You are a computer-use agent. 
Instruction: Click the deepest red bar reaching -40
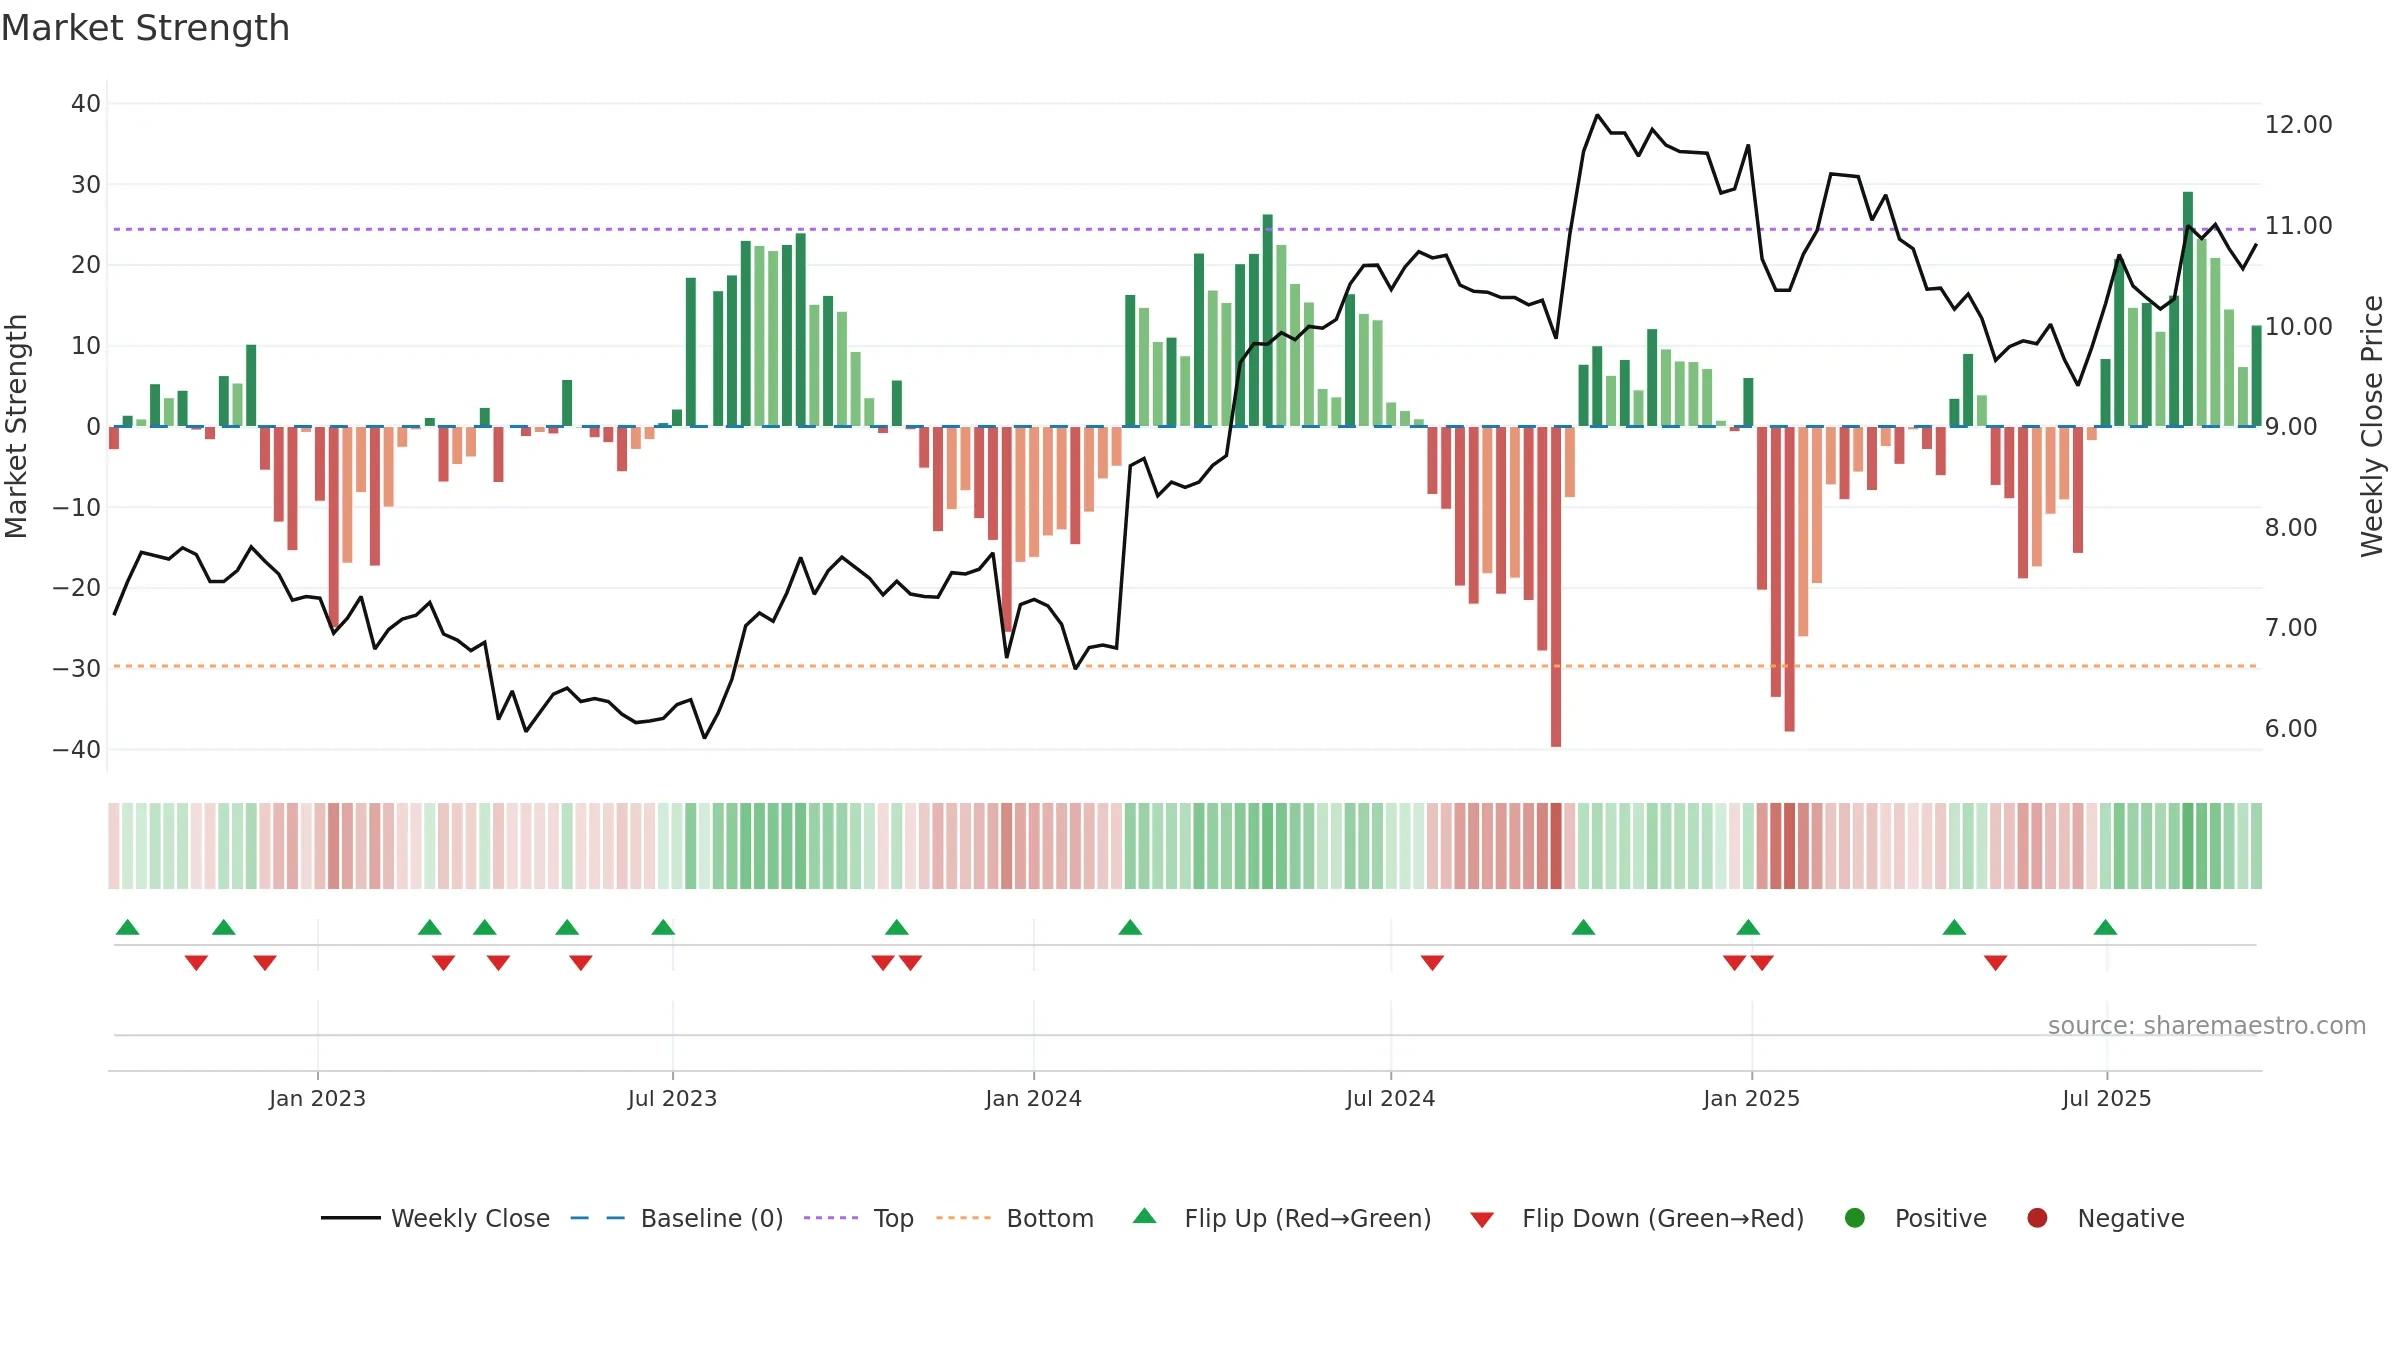[1556, 587]
